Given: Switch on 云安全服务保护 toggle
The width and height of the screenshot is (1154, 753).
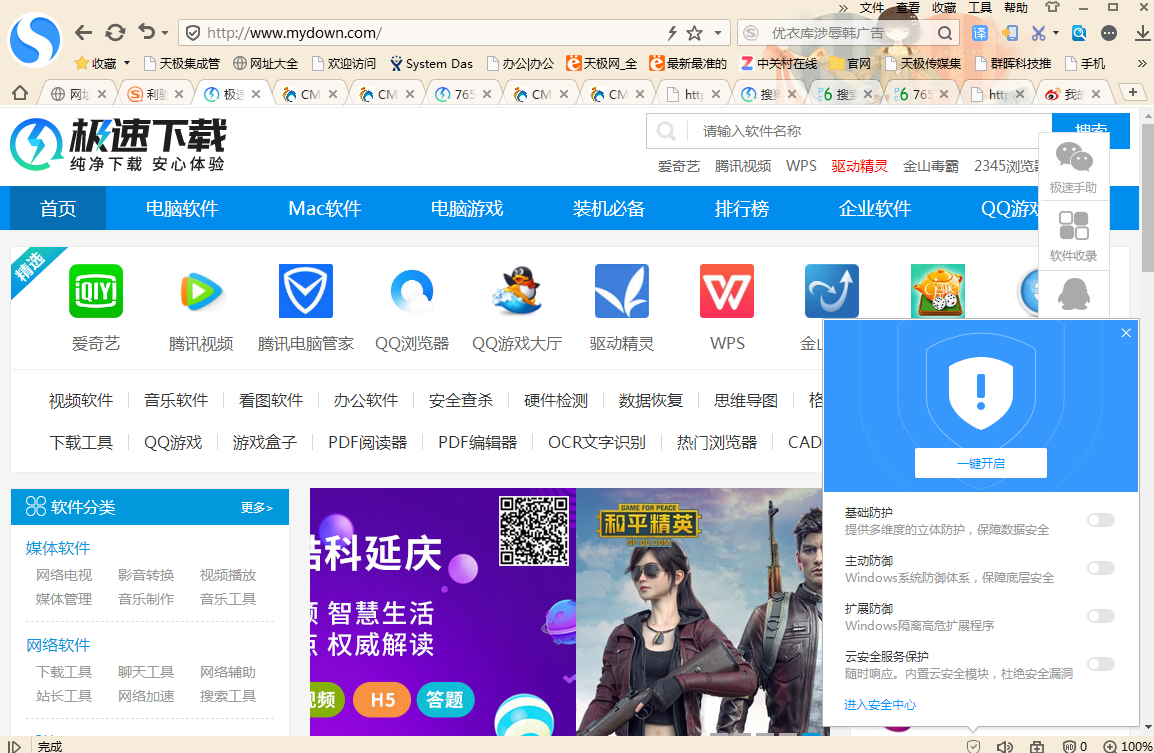Looking at the screenshot, I should click(x=1100, y=664).
